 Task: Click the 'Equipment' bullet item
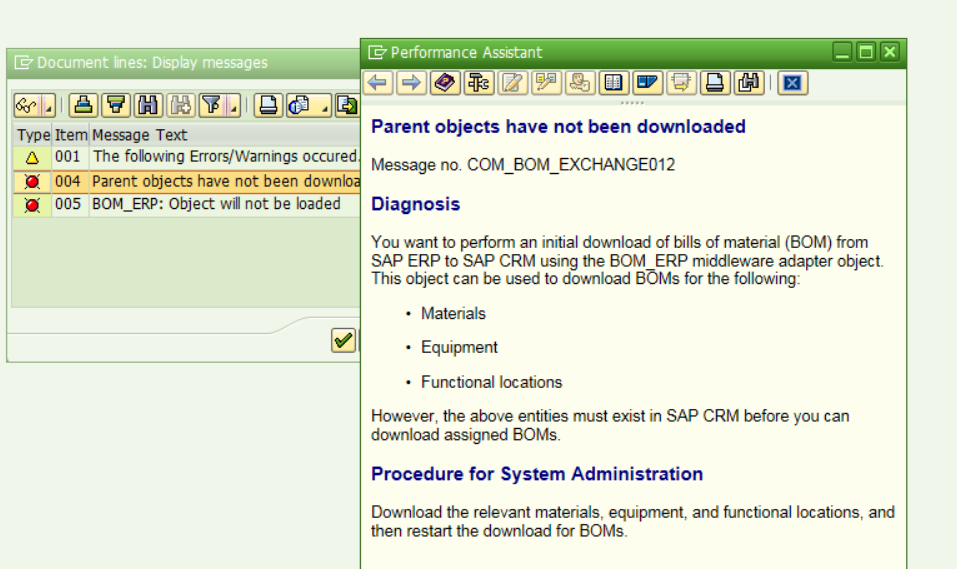pyautogui.click(x=460, y=347)
